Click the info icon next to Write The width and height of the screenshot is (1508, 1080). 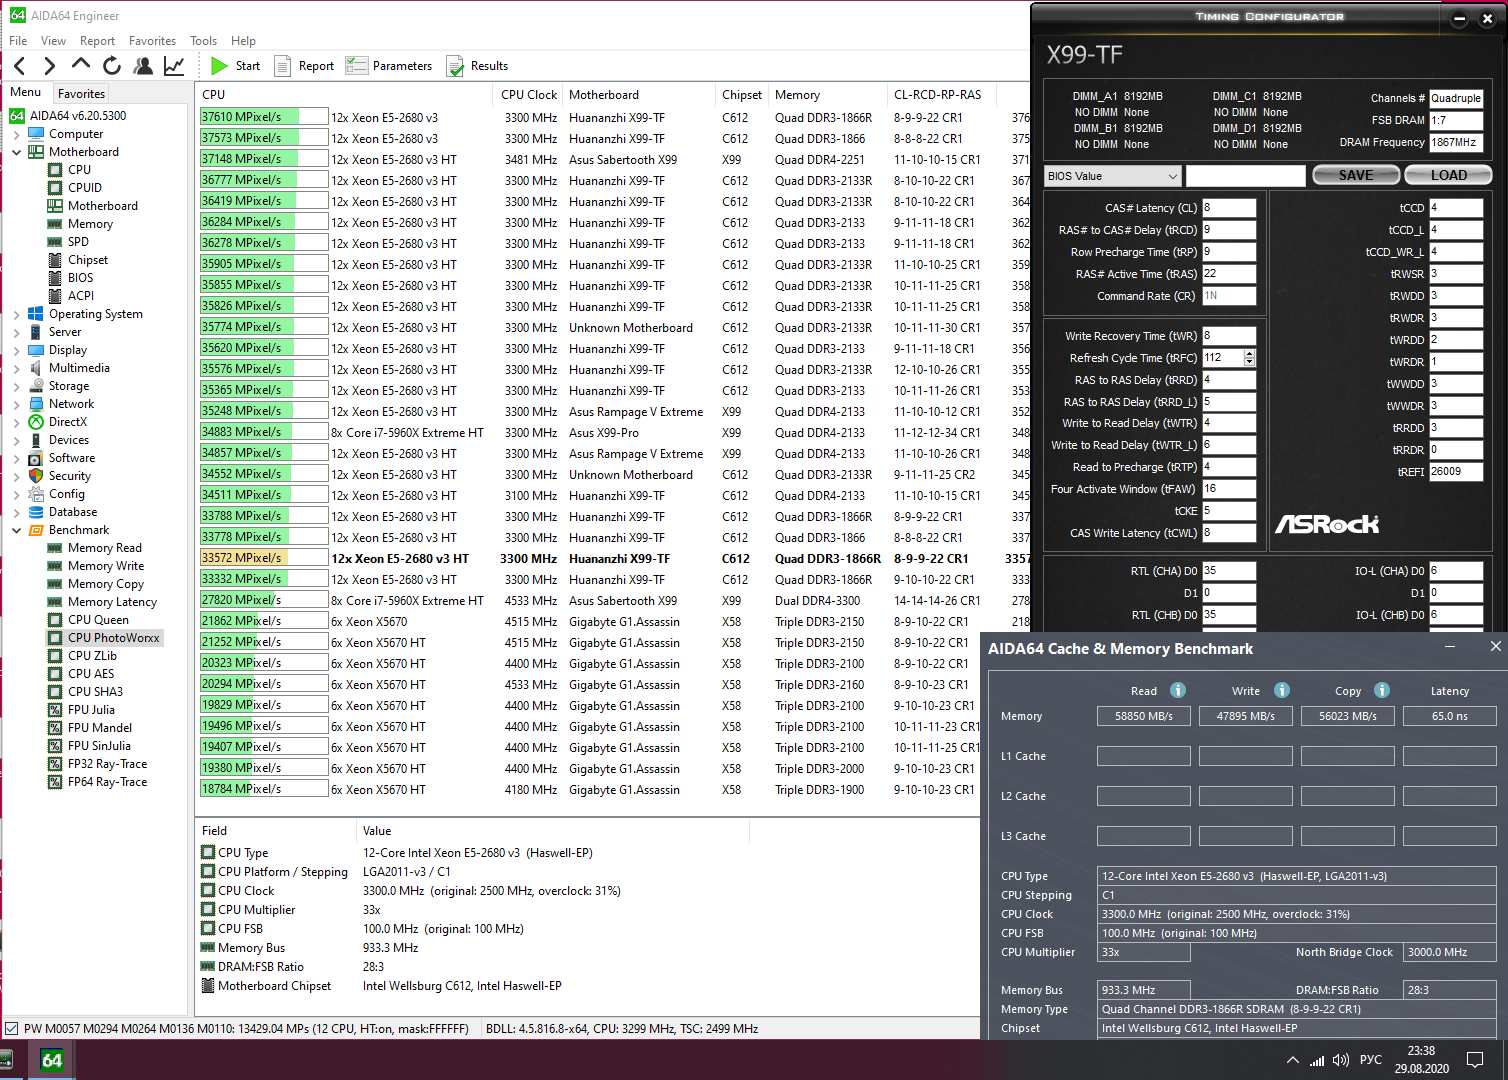point(1282,690)
